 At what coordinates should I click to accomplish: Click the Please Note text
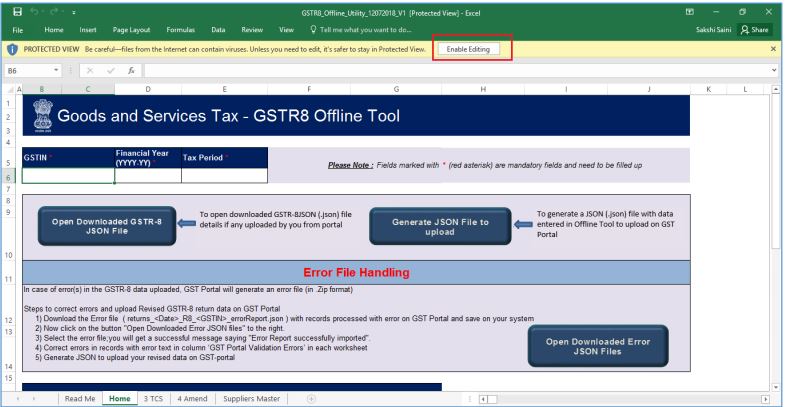click(x=351, y=165)
